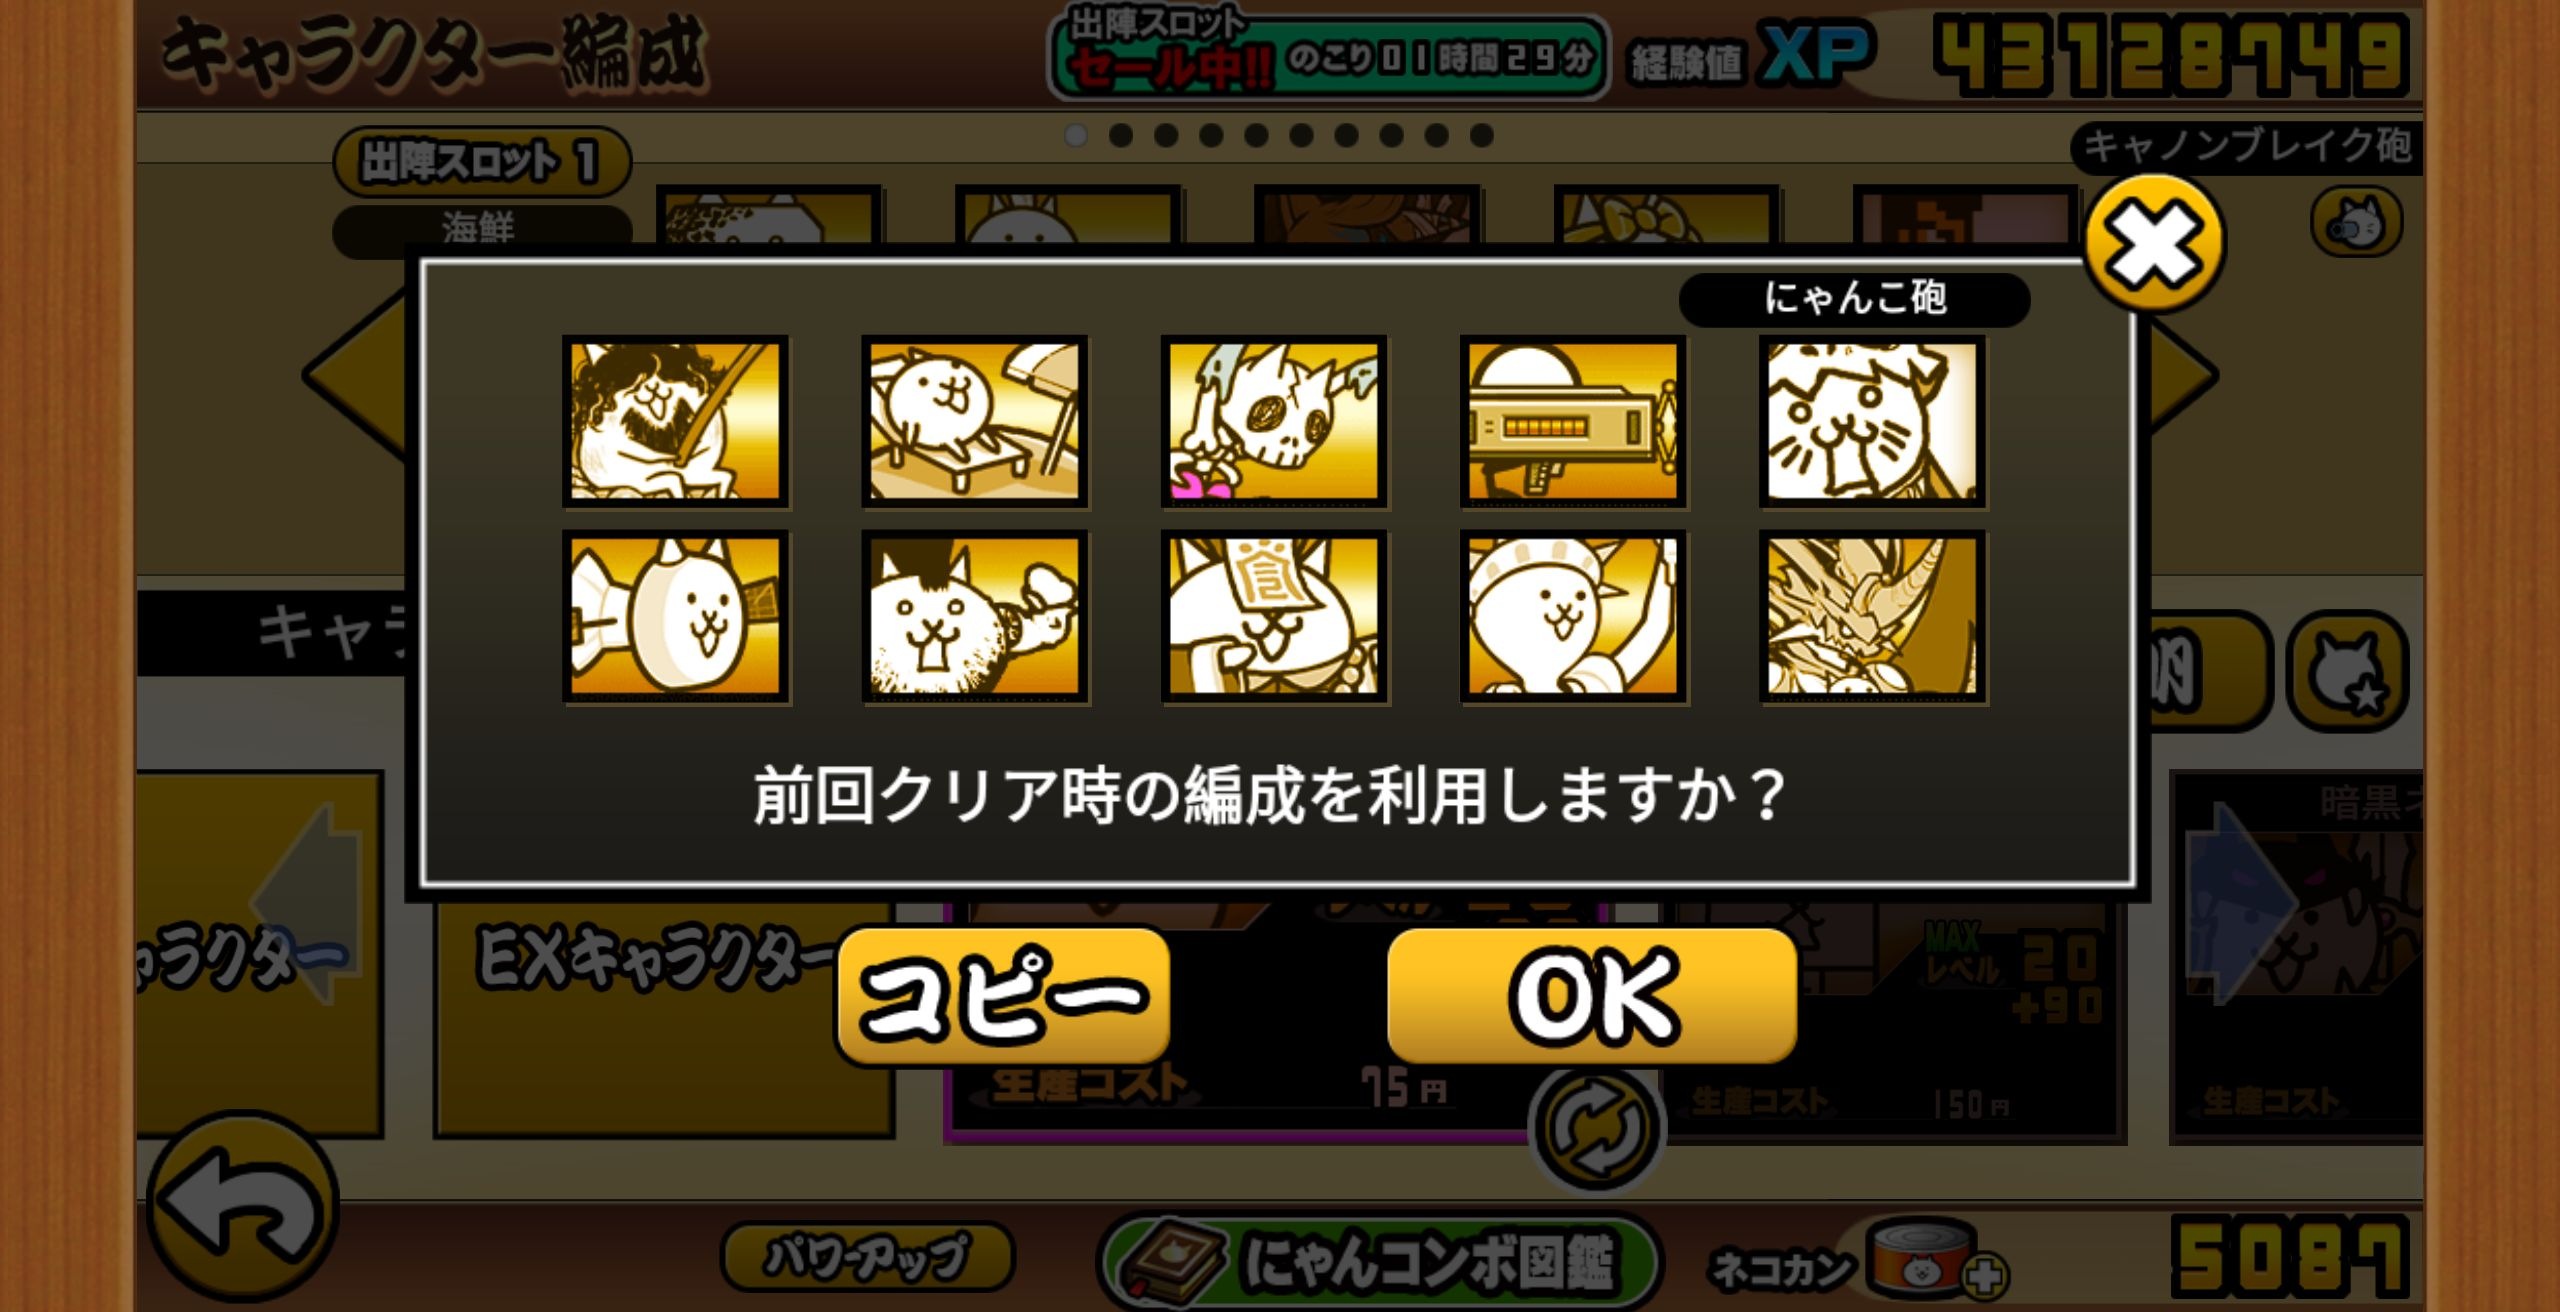Add cat food with the plus icon
2560x1312 pixels.
pyautogui.click(x=1984, y=1276)
